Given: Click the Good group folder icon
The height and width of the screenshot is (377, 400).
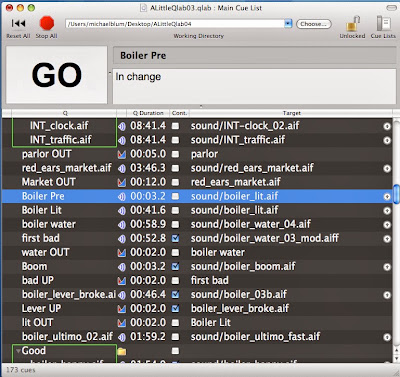Looking at the screenshot, I should click(x=122, y=351).
